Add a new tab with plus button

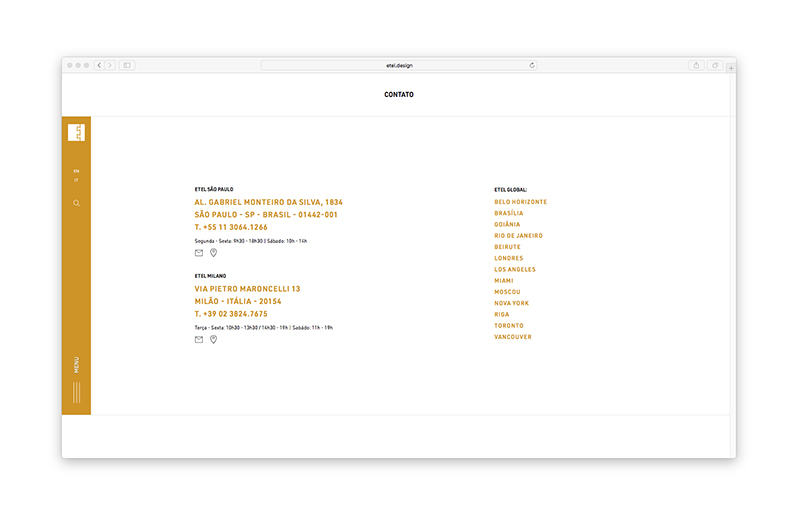[x=731, y=68]
